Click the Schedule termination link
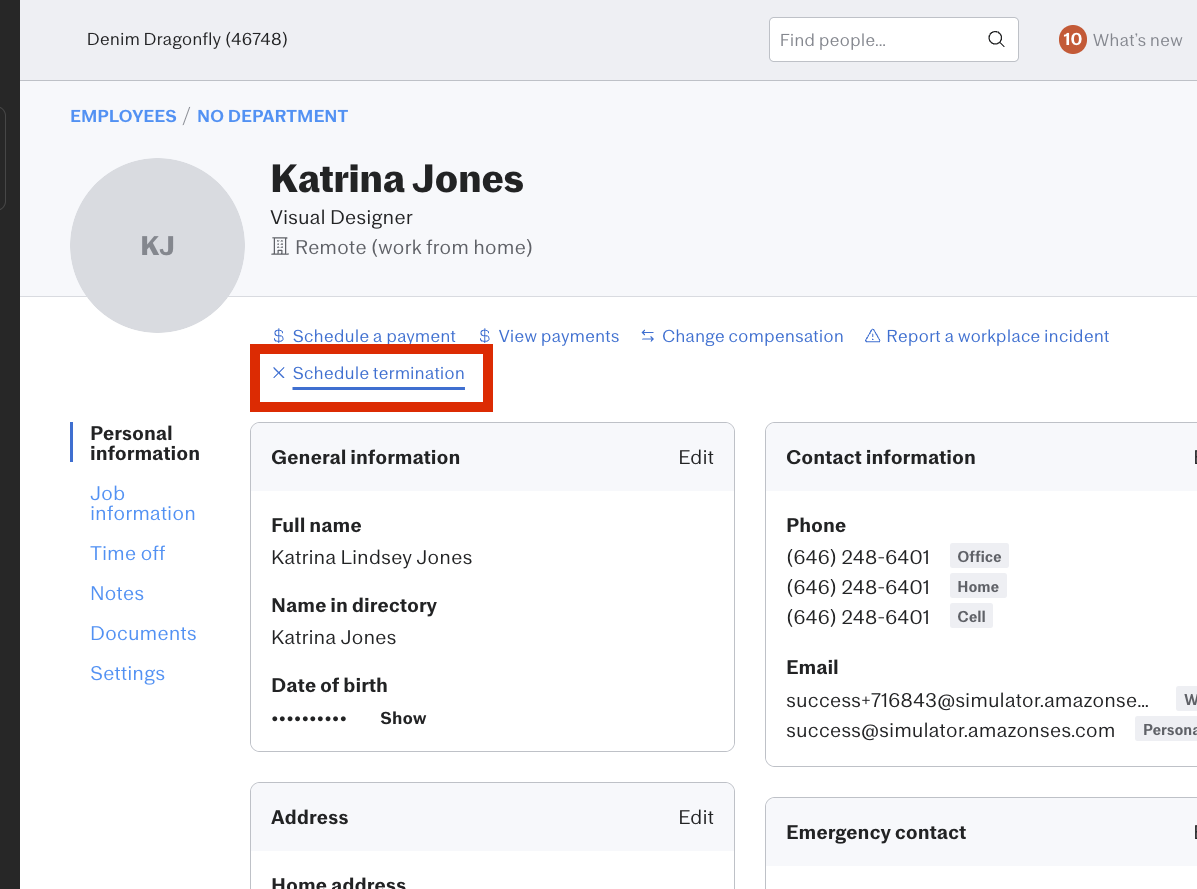 [x=378, y=373]
